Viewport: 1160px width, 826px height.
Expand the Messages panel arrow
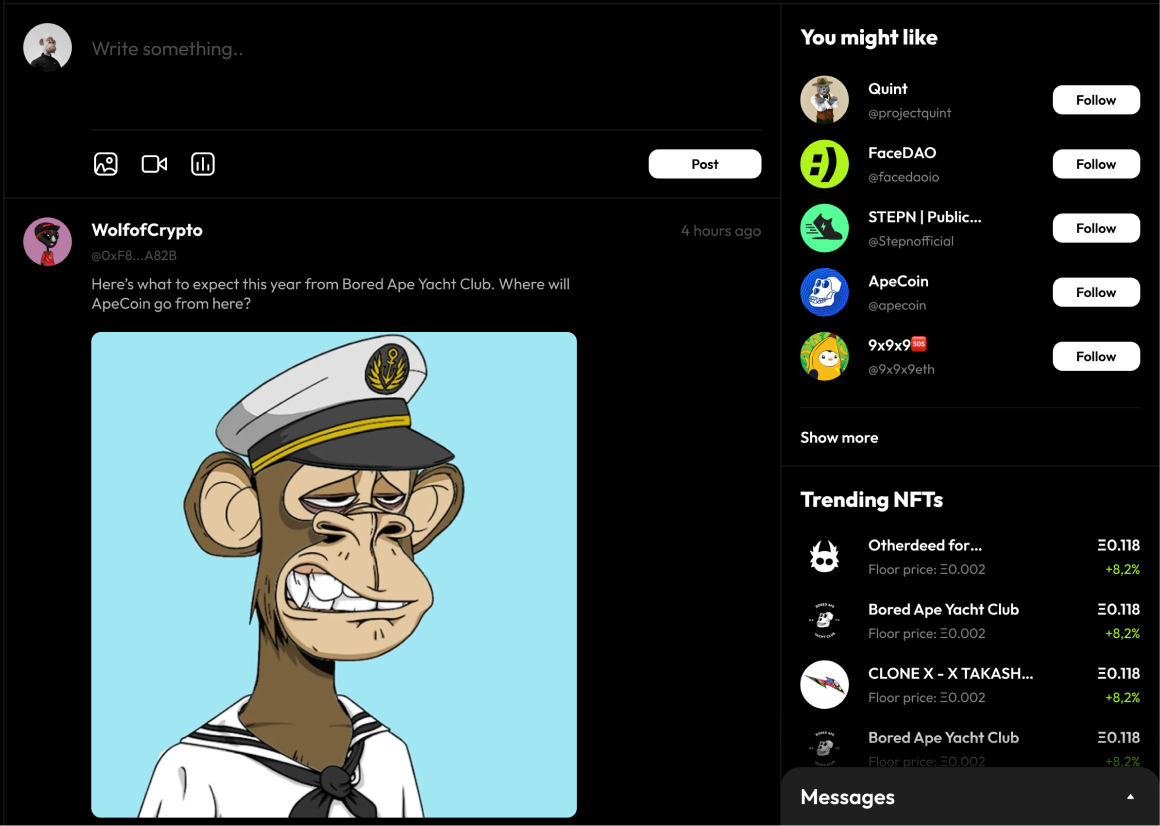1130,797
